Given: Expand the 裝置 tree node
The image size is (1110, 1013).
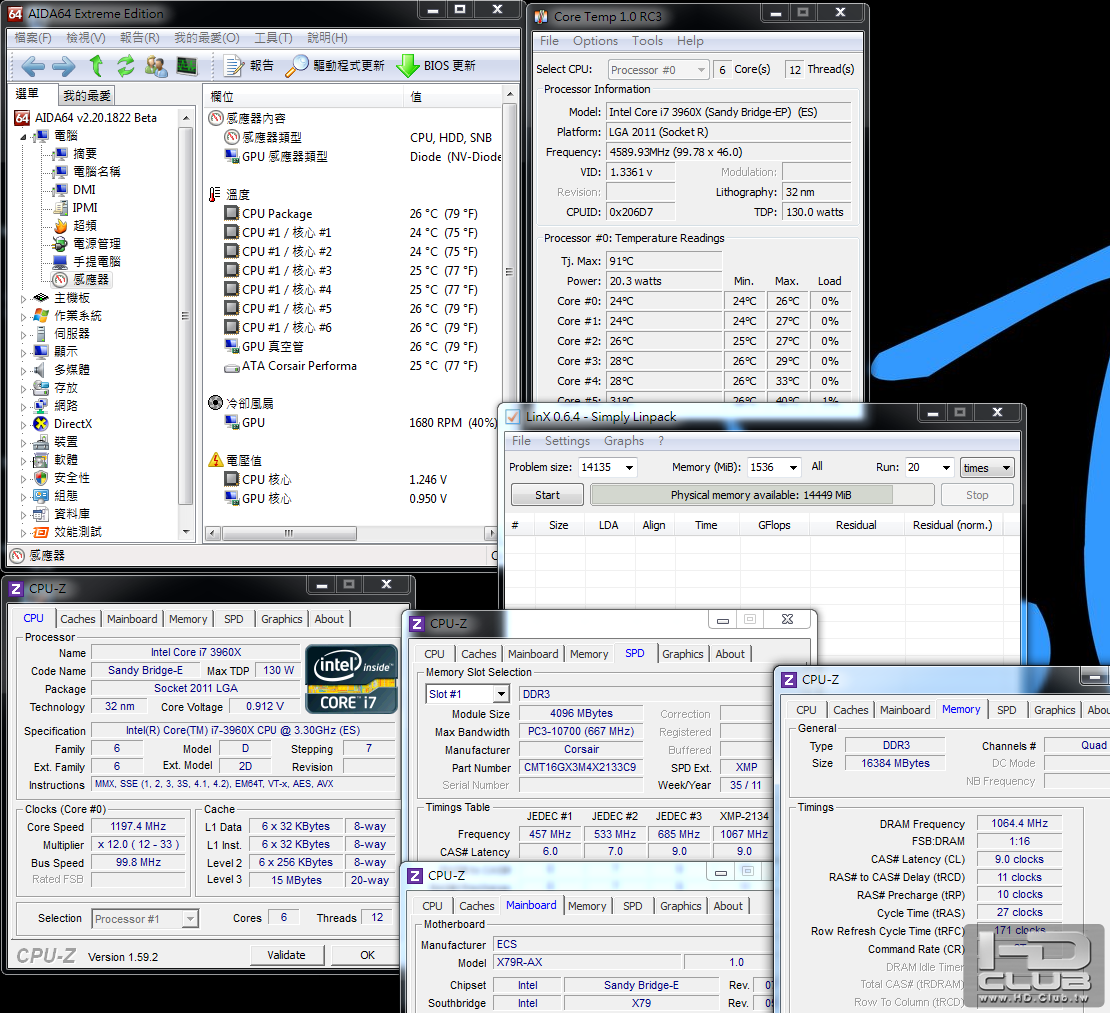Looking at the screenshot, I should (23, 442).
